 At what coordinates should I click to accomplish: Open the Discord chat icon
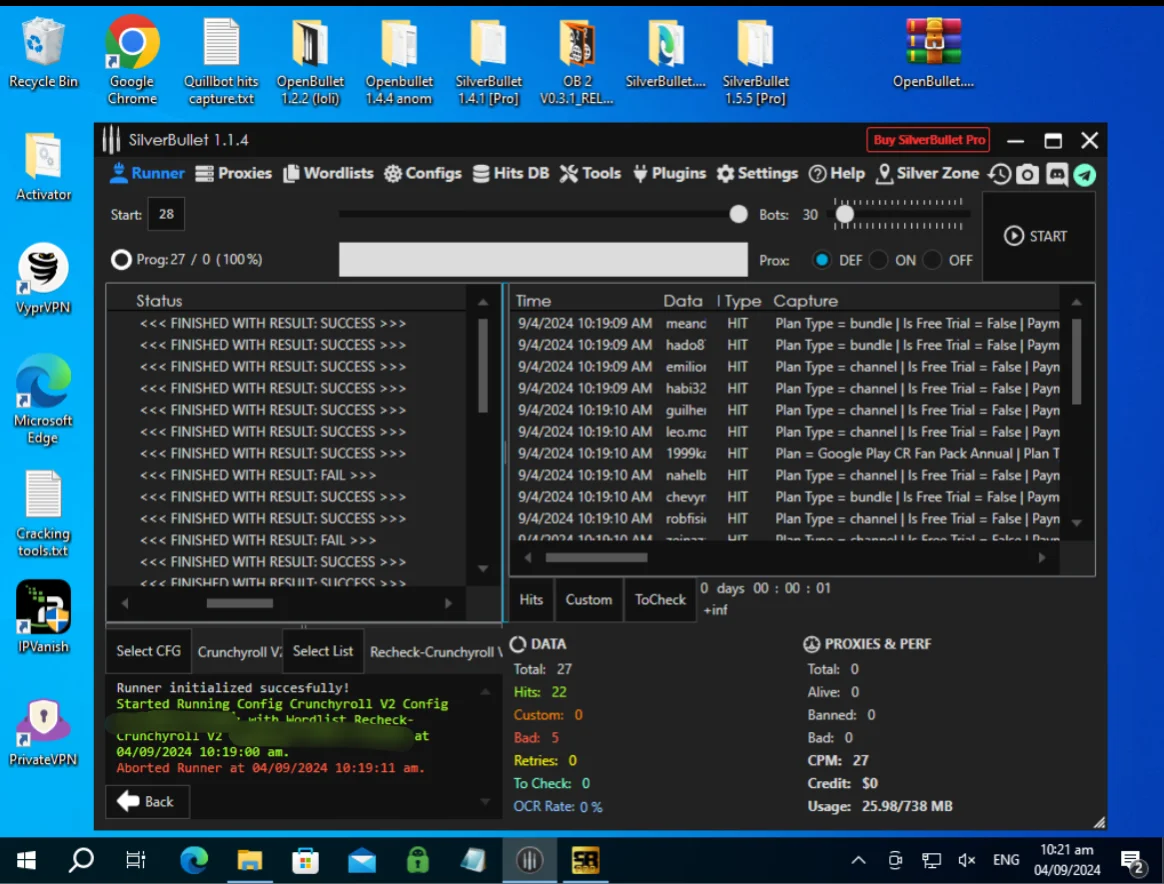(x=1056, y=174)
